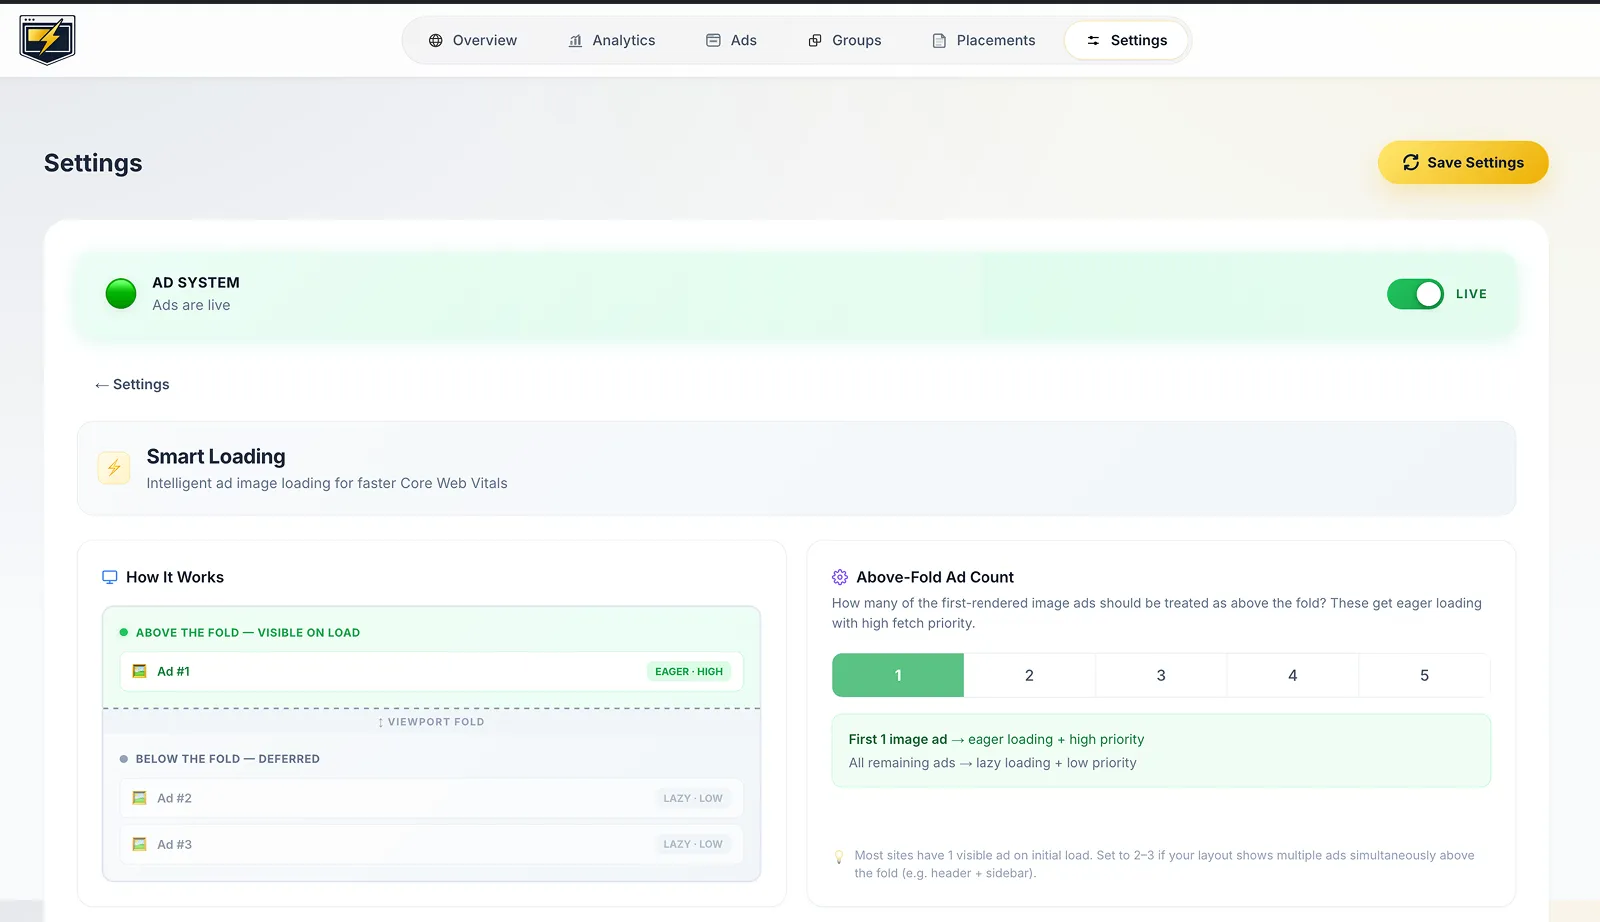Select above-fold ad count 5
Image resolution: width=1600 pixels, height=922 pixels.
[x=1424, y=675]
